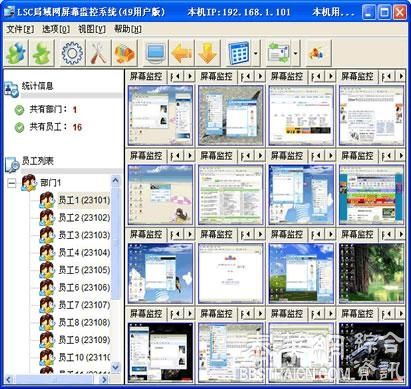
Task: Click the 共有员工 count value 16
Action: [77, 127]
